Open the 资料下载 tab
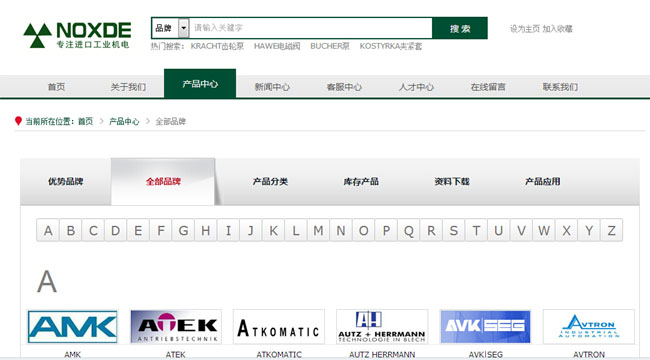Image resolution: width=650 pixels, height=360 pixels. tap(452, 181)
